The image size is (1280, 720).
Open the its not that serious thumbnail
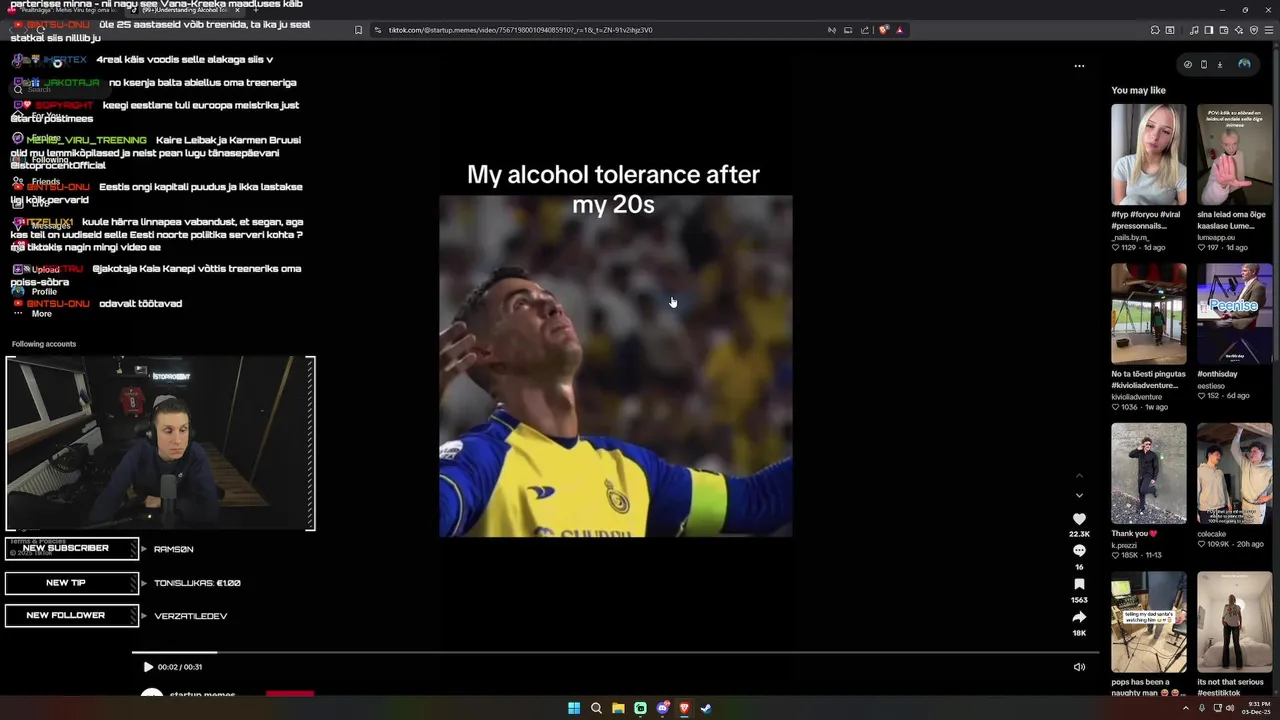1235,622
